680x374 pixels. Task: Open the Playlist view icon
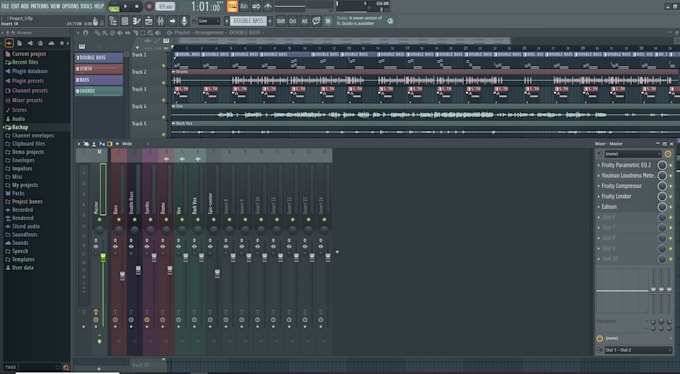coord(149,21)
